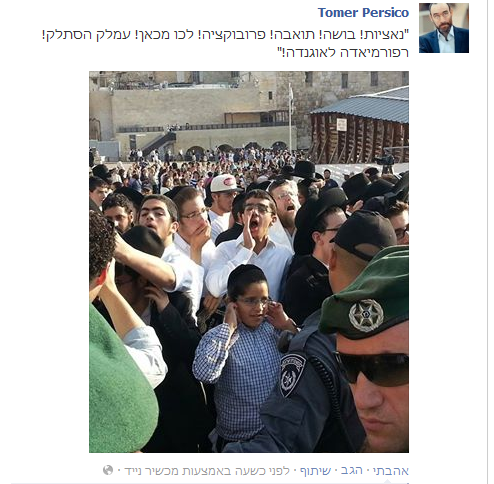
Task: Like the post via אהבתי
Action: (391, 471)
